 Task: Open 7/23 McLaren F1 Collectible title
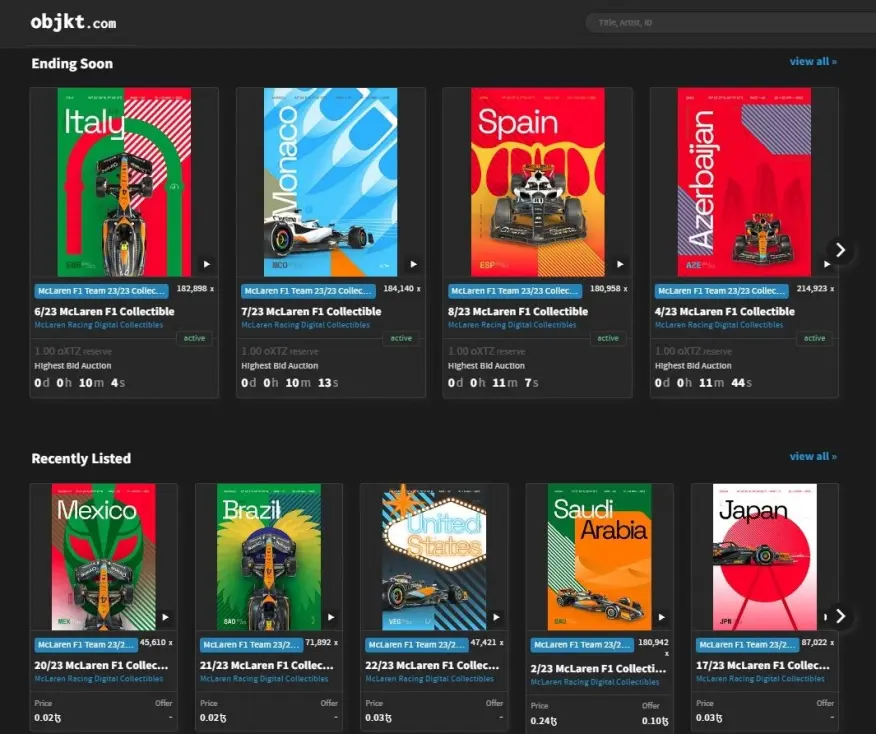pyautogui.click(x=311, y=311)
